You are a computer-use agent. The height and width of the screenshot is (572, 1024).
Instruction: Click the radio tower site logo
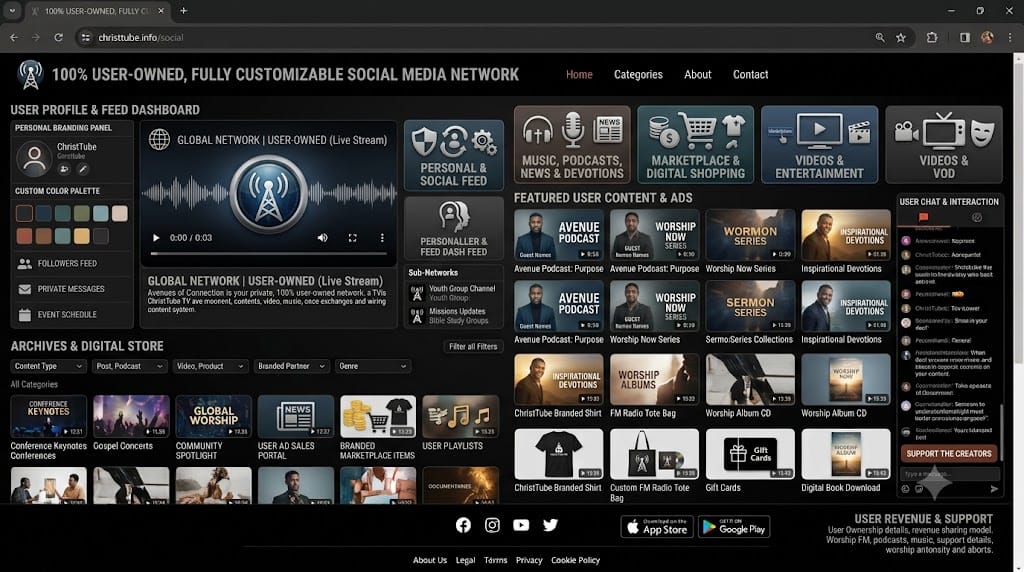[30, 75]
